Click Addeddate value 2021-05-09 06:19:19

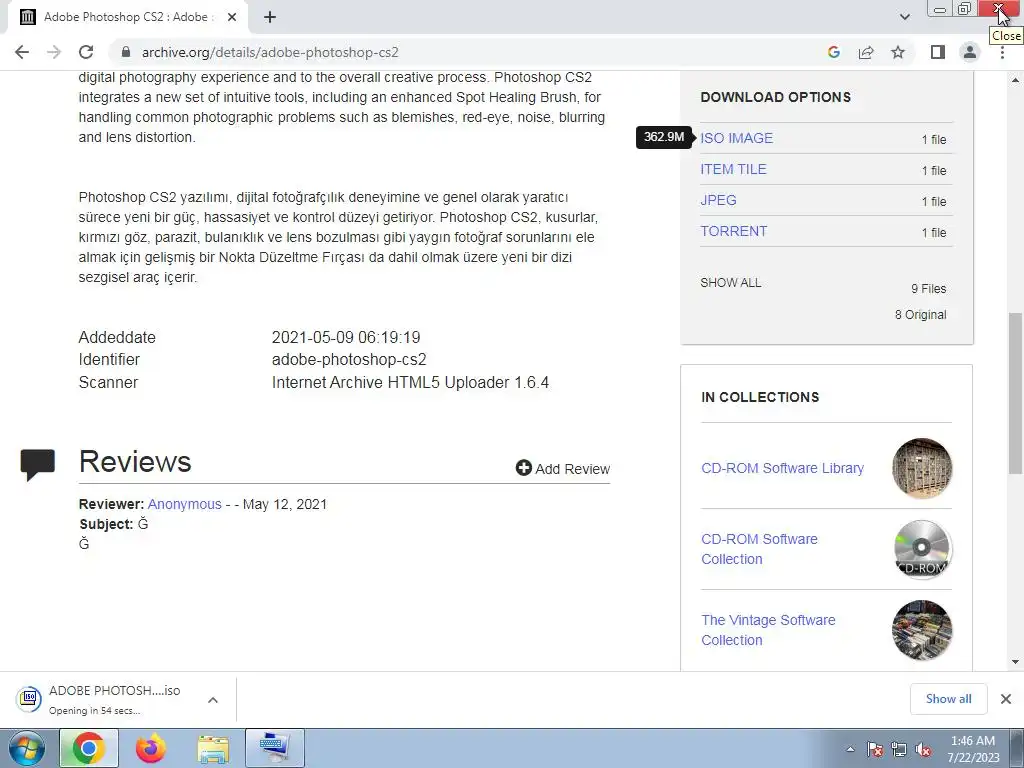pyautogui.click(x=346, y=338)
